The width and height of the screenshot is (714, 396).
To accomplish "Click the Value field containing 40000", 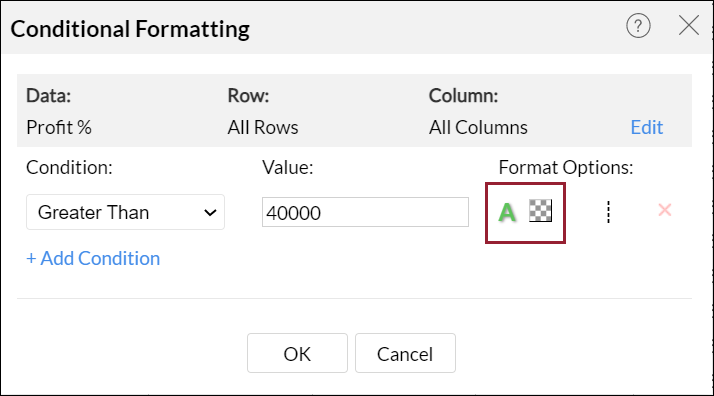I will (x=365, y=212).
